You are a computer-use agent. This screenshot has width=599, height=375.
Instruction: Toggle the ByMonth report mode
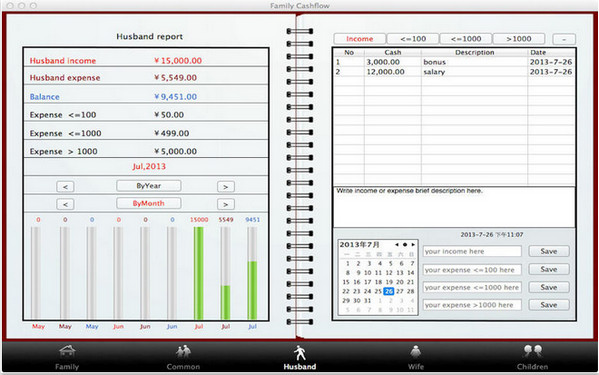pos(149,204)
